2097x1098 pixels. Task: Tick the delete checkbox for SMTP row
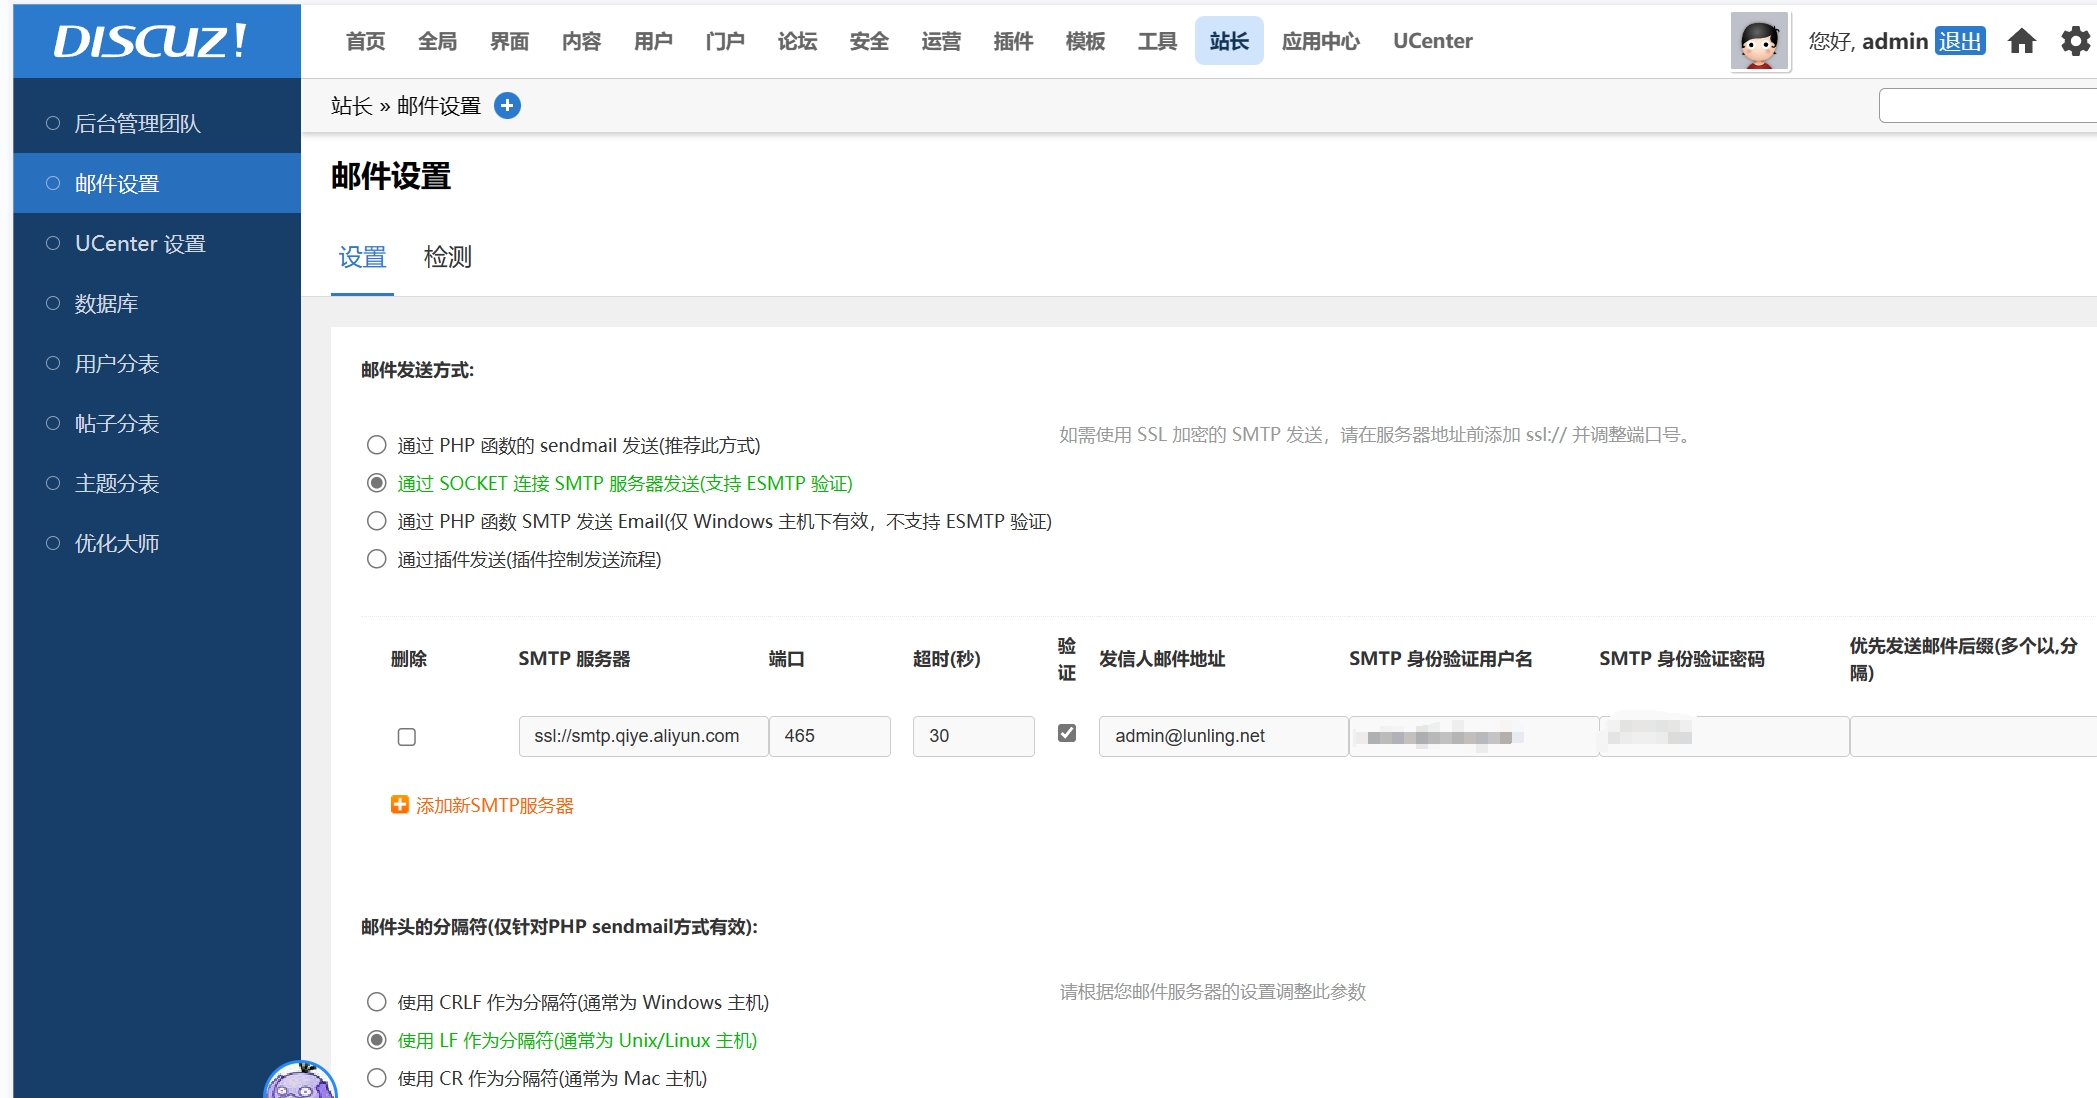407,737
